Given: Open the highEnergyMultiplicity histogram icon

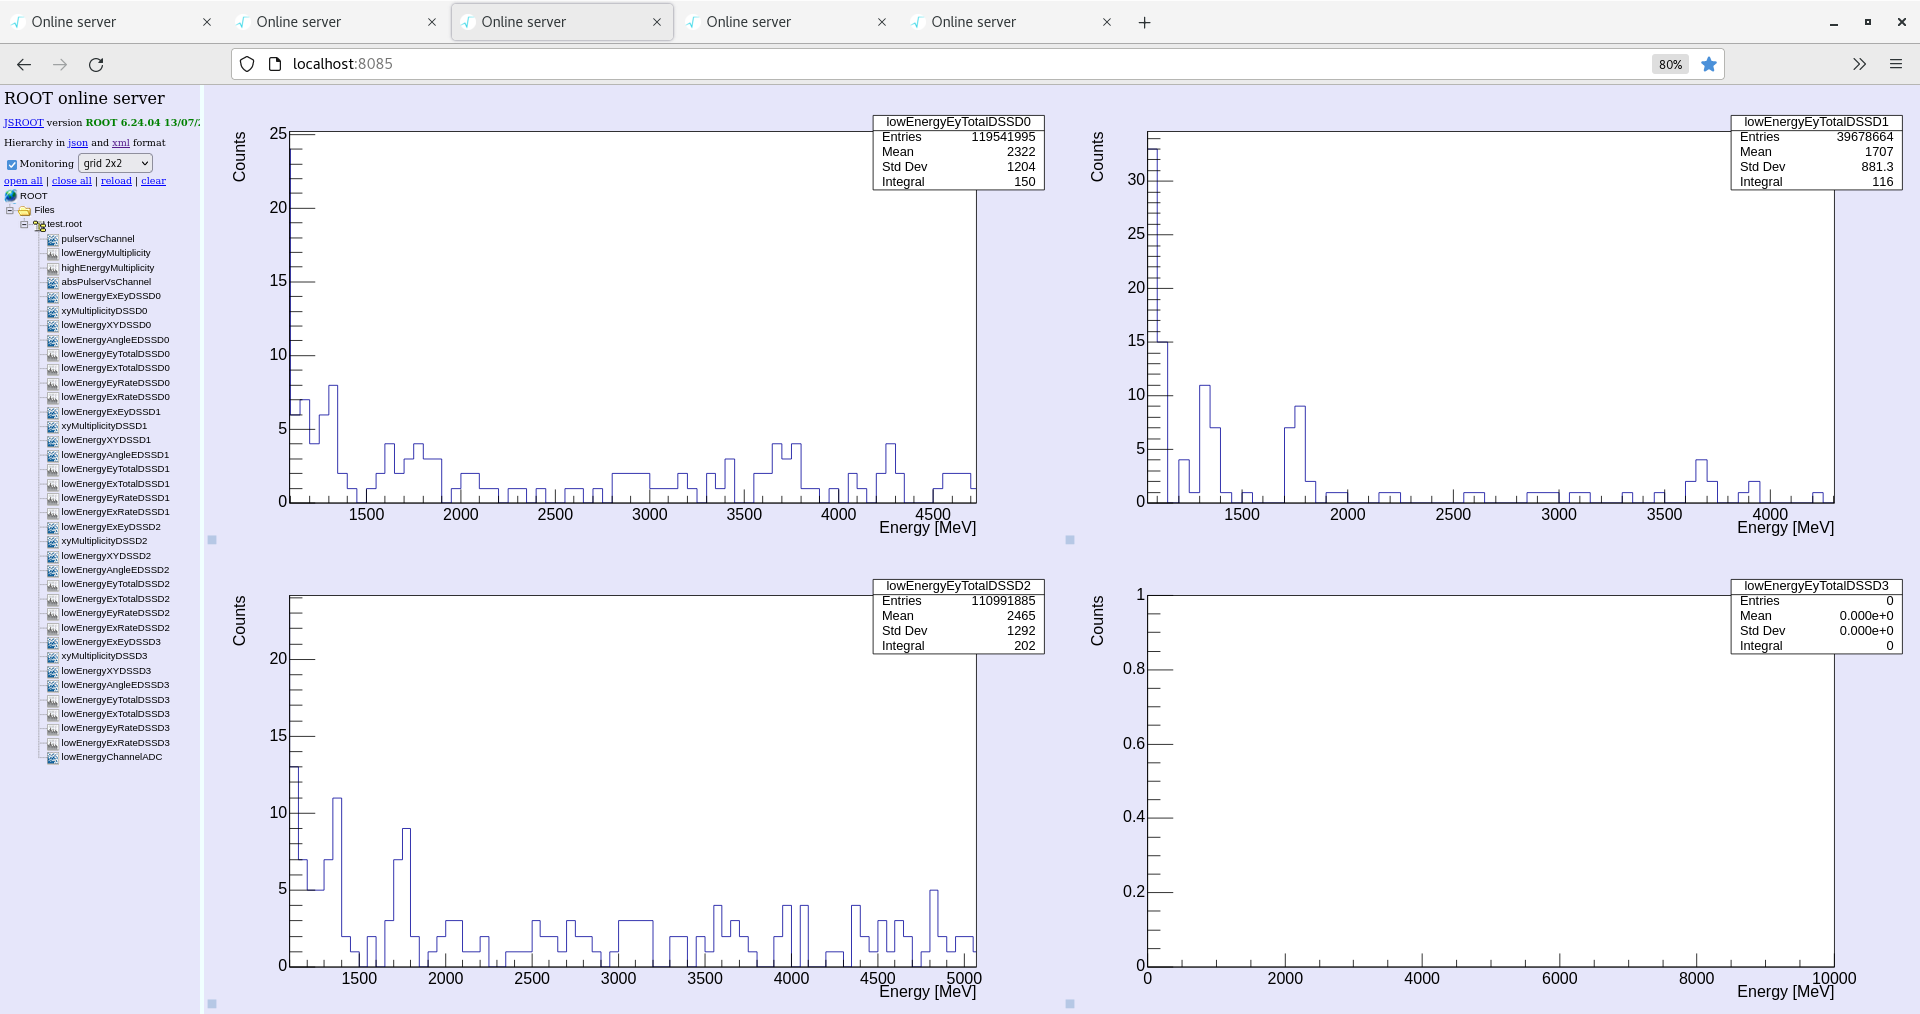Looking at the screenshot, I should tap(51, 268).
